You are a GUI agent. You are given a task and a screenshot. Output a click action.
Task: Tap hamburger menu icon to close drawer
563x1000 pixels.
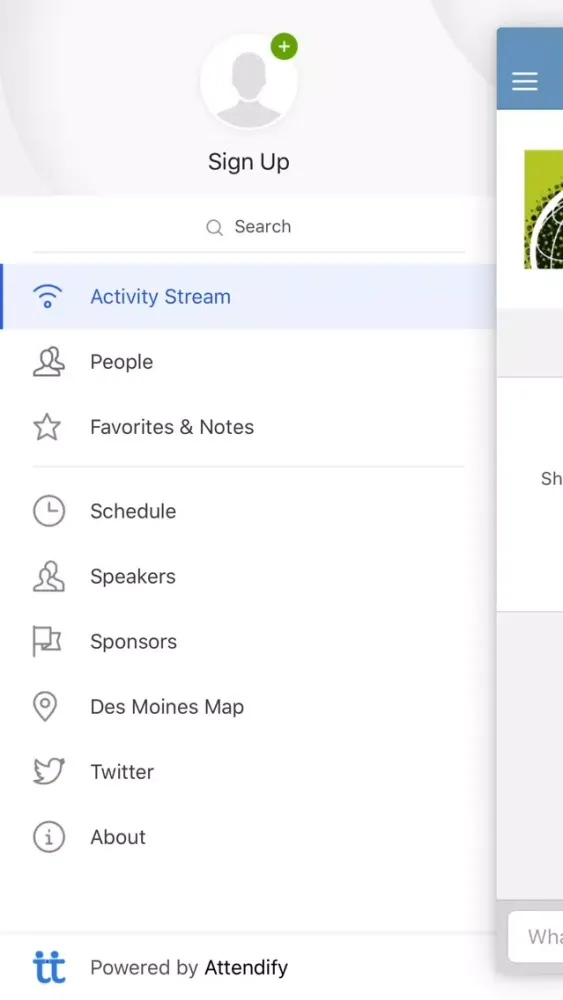pyautogui.click(x=525, y=82)
